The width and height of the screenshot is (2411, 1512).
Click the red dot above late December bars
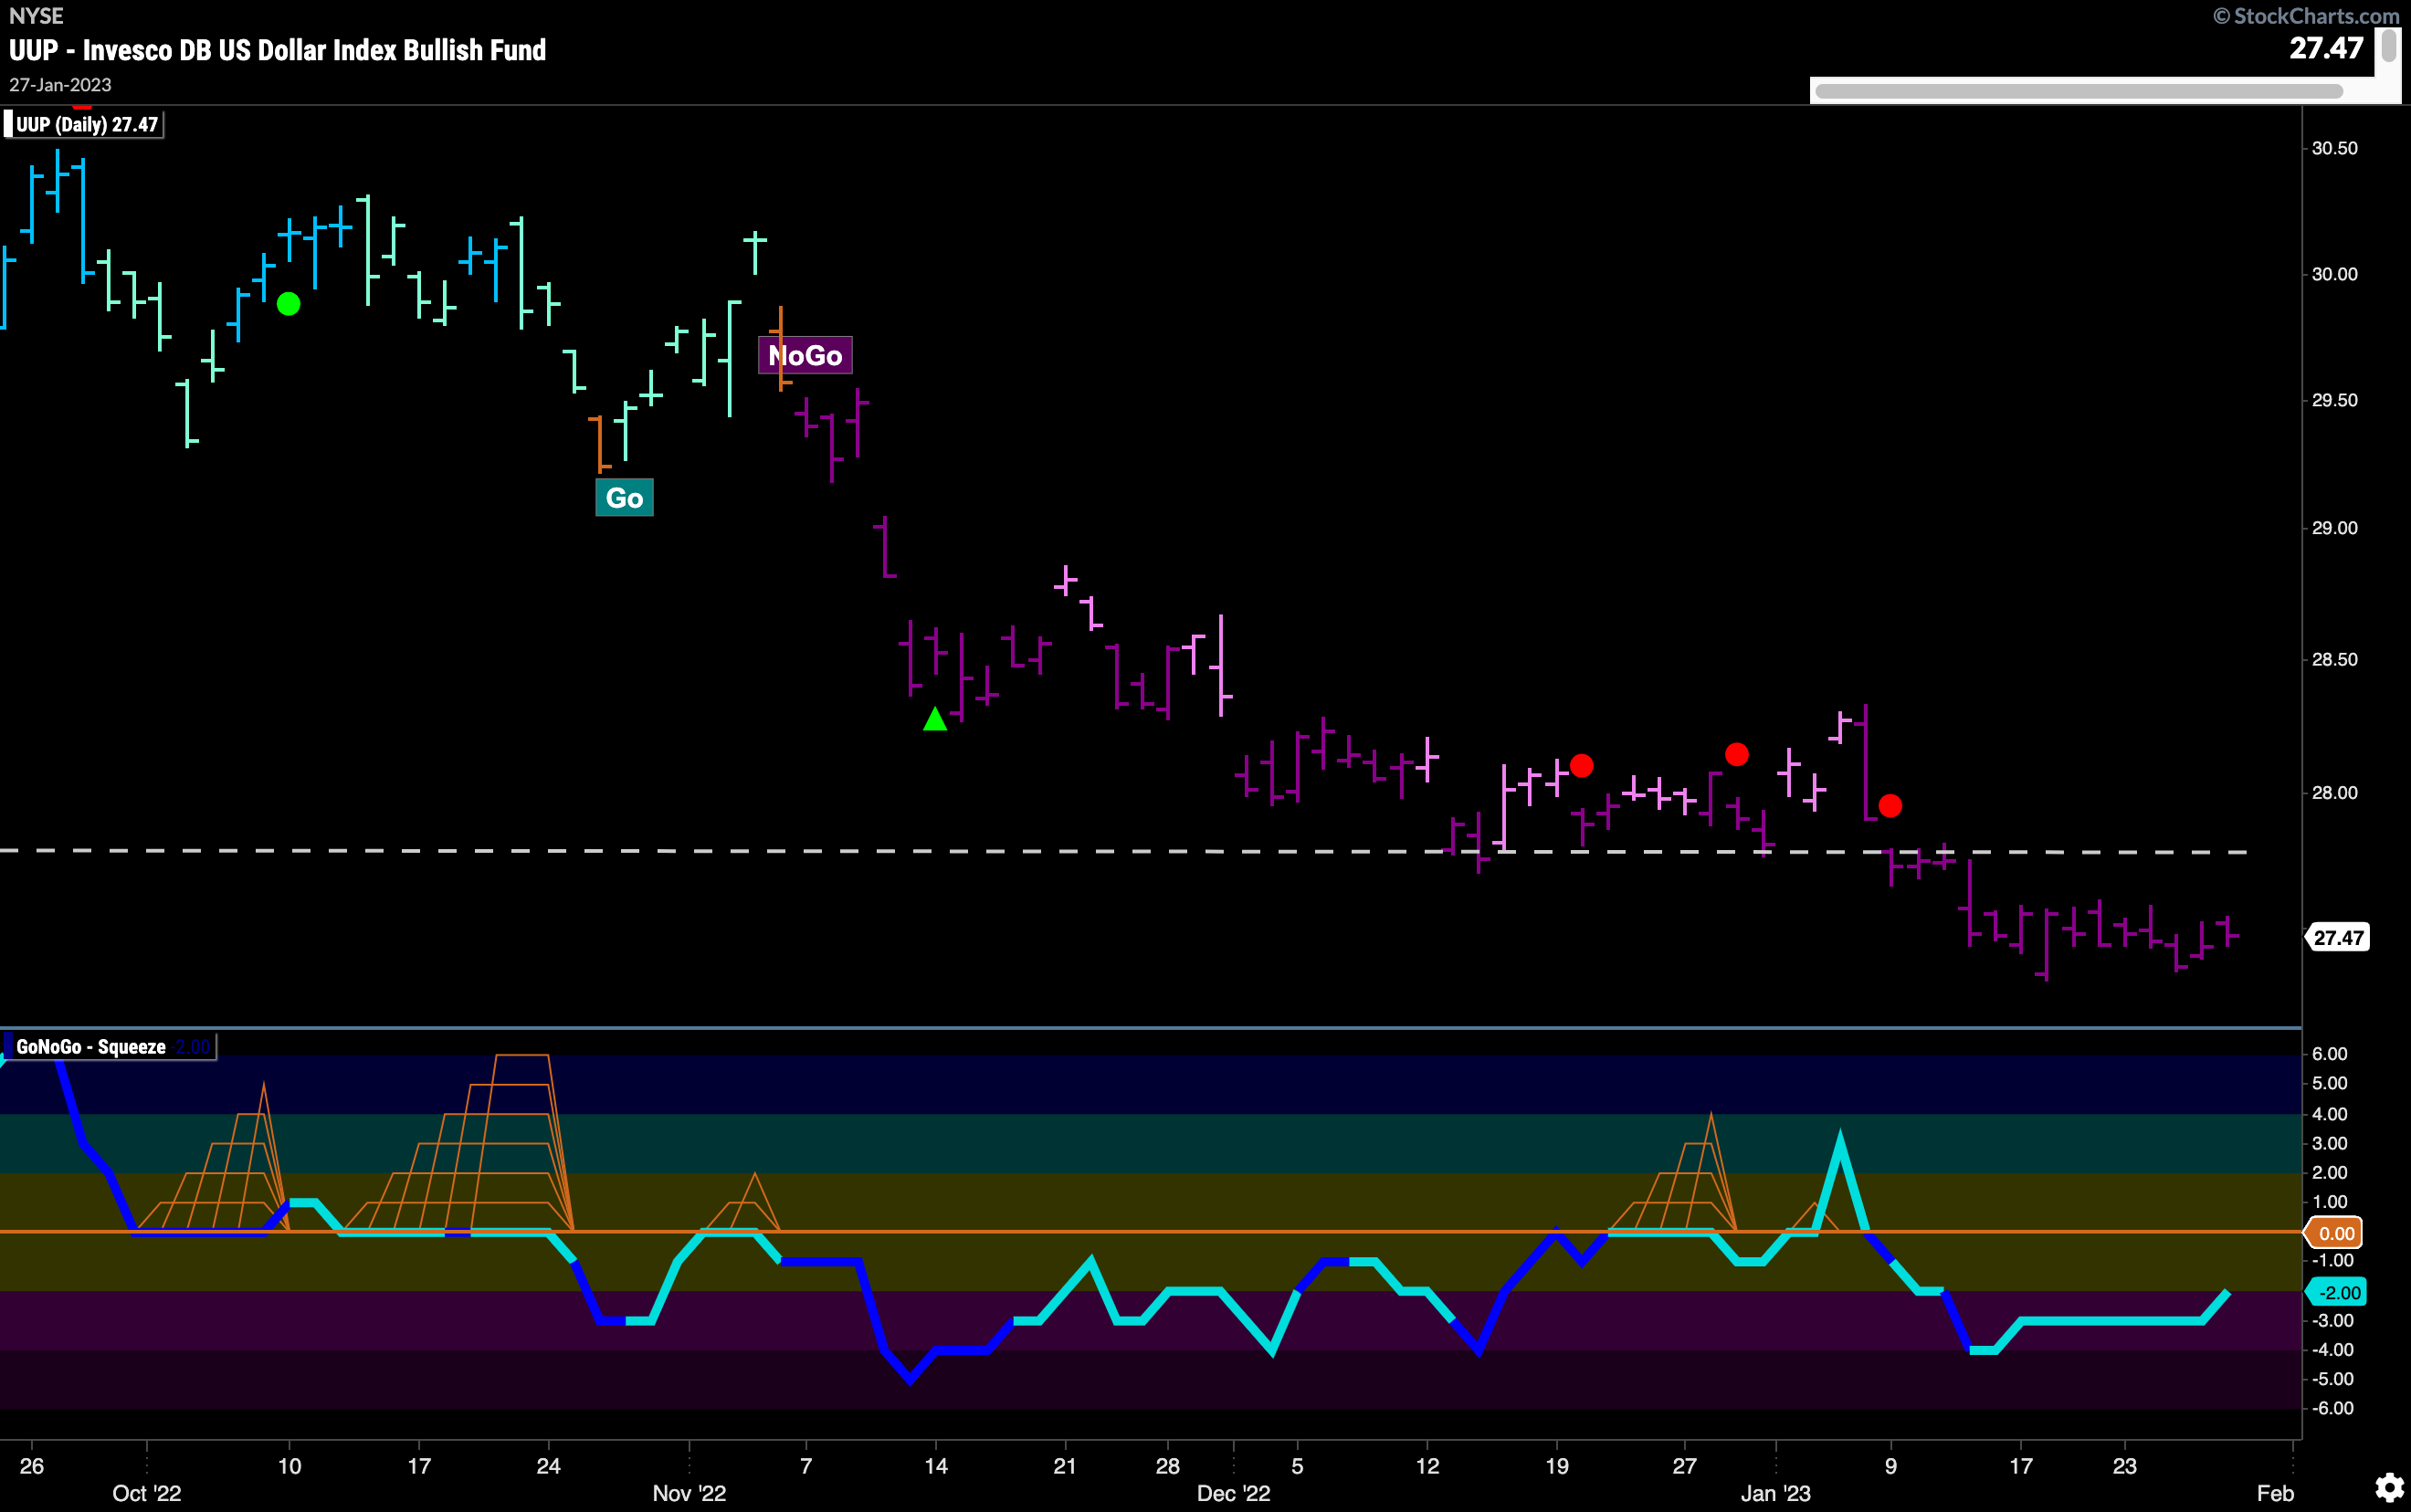(x=1737, y=755)
